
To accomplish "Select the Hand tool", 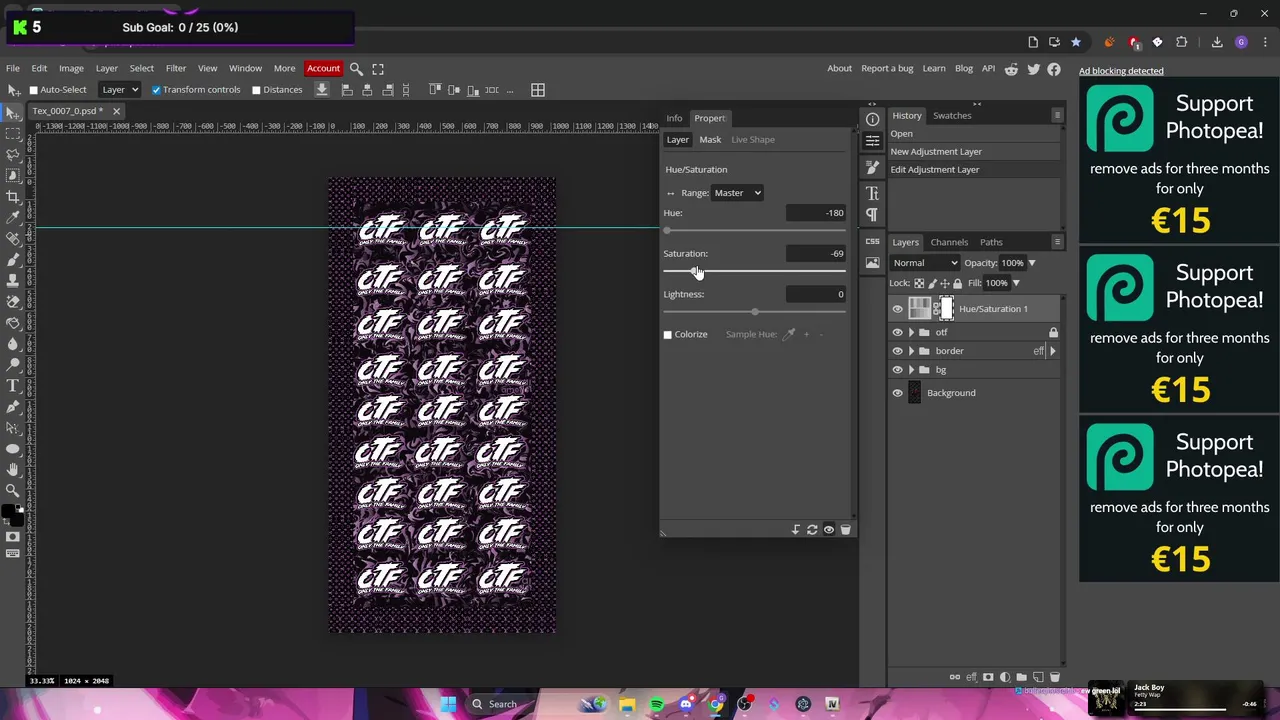I will click(x=13, y=469).
